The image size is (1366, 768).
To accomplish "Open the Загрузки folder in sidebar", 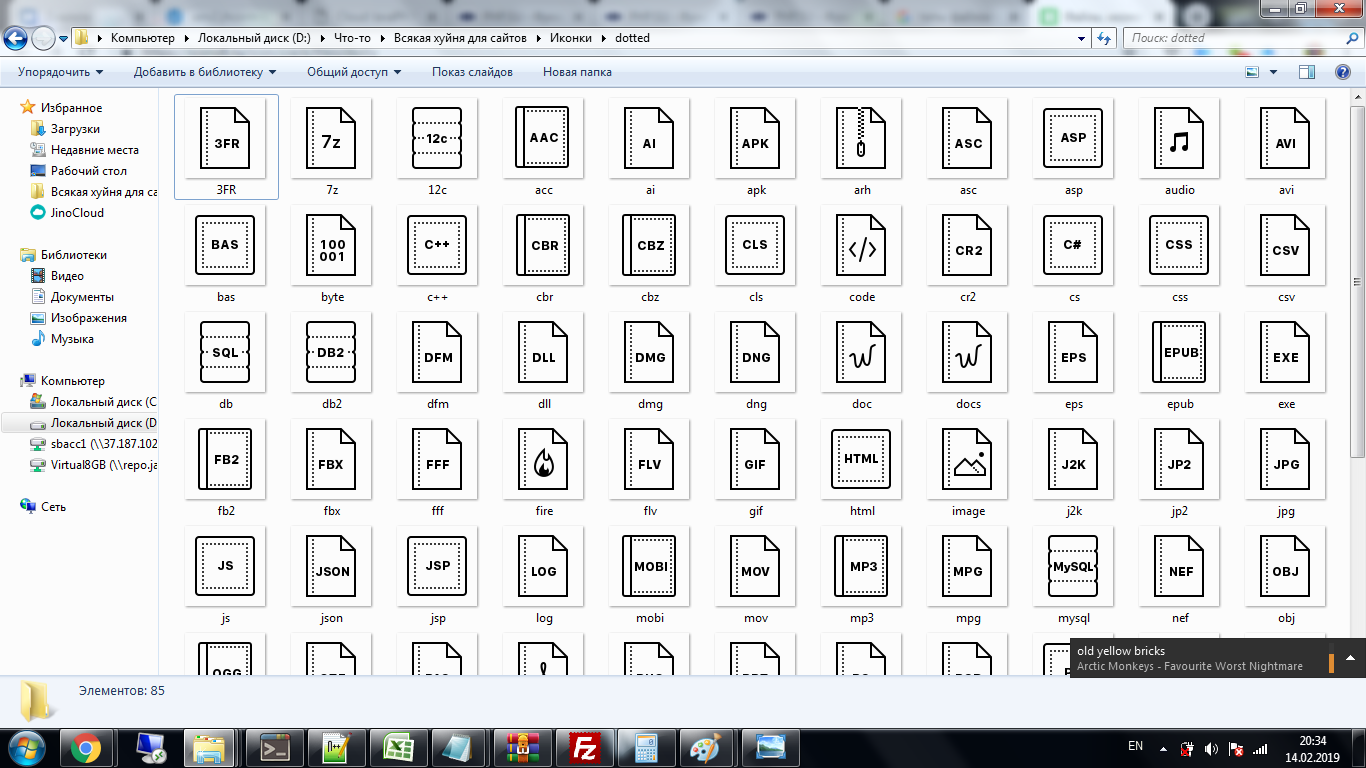I will tap(75, 129).
